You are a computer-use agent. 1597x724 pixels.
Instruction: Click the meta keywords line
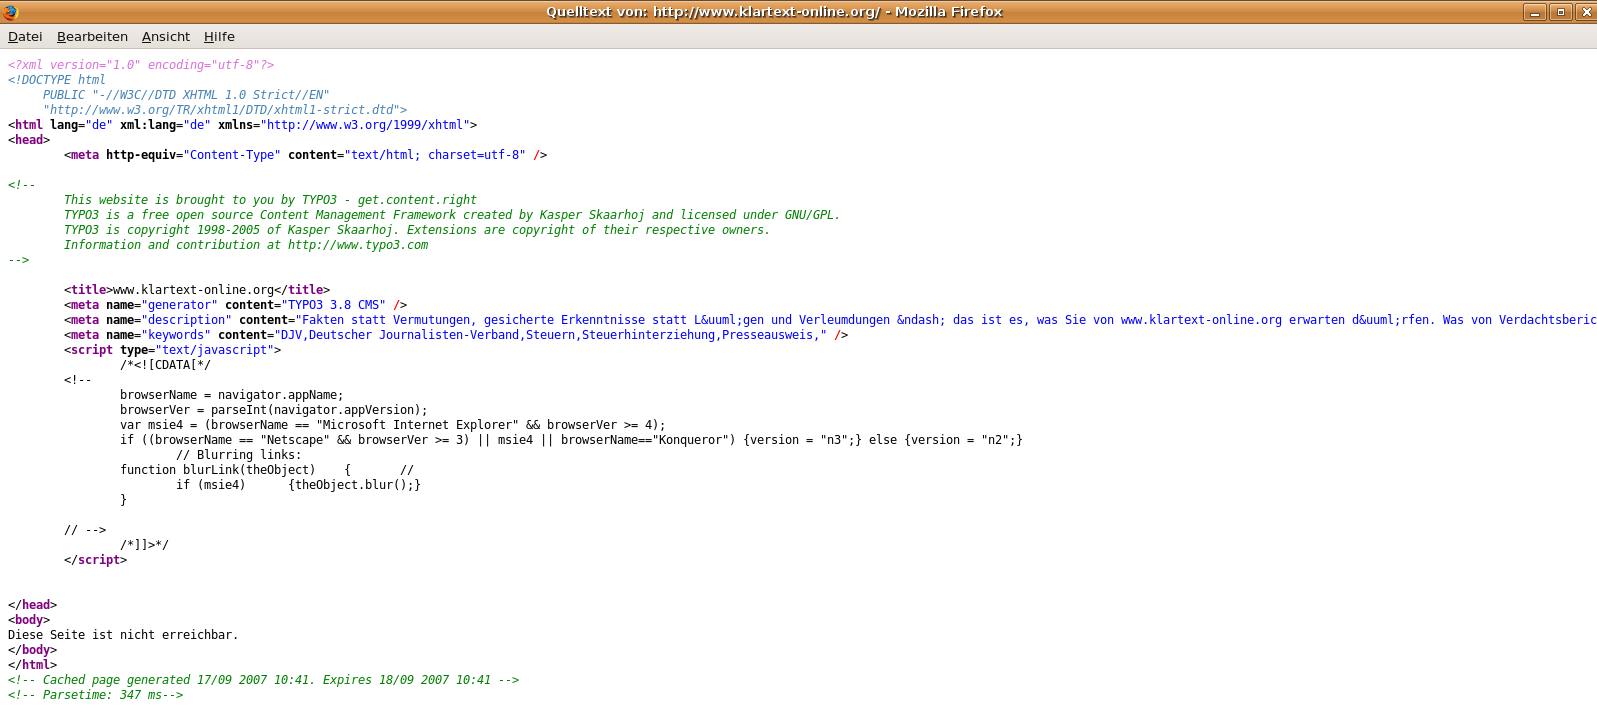[456, 335]
